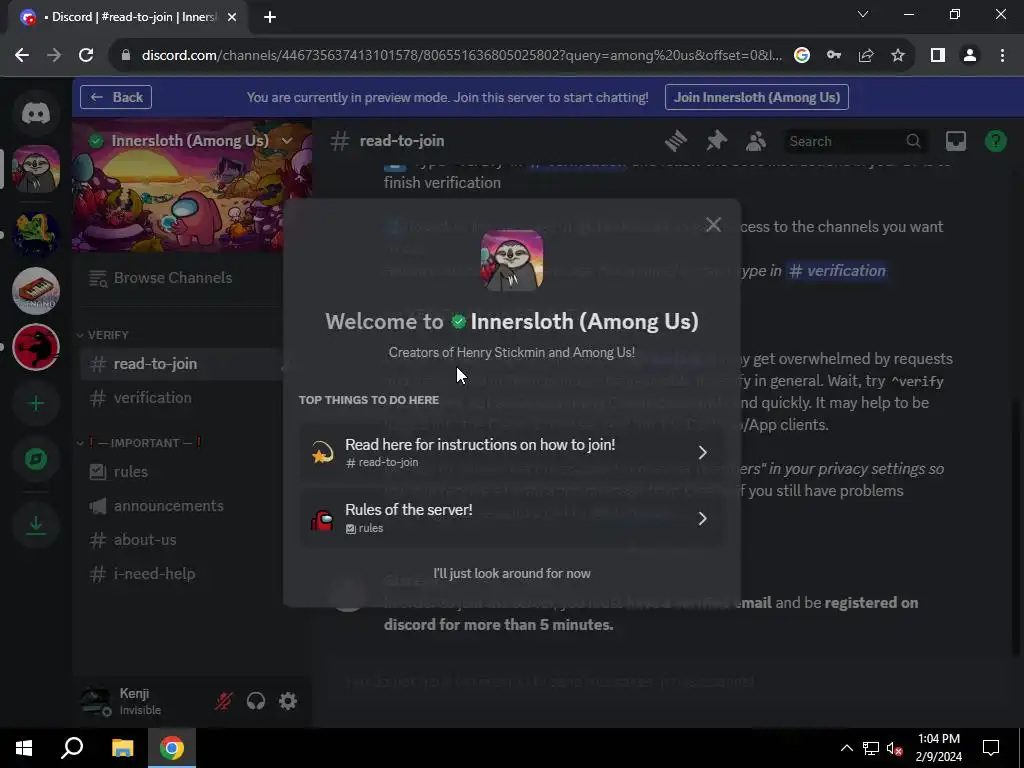Click Join Innersloth (Among Us) button
This screenshot has width=1024, height=768.
pyautogui.click(x=757, y=97)
